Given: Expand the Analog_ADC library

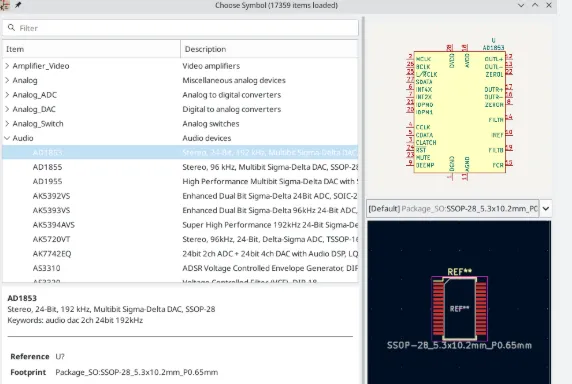Looking at the screenshot, I should pyautogui.click(x=7, y=95).
